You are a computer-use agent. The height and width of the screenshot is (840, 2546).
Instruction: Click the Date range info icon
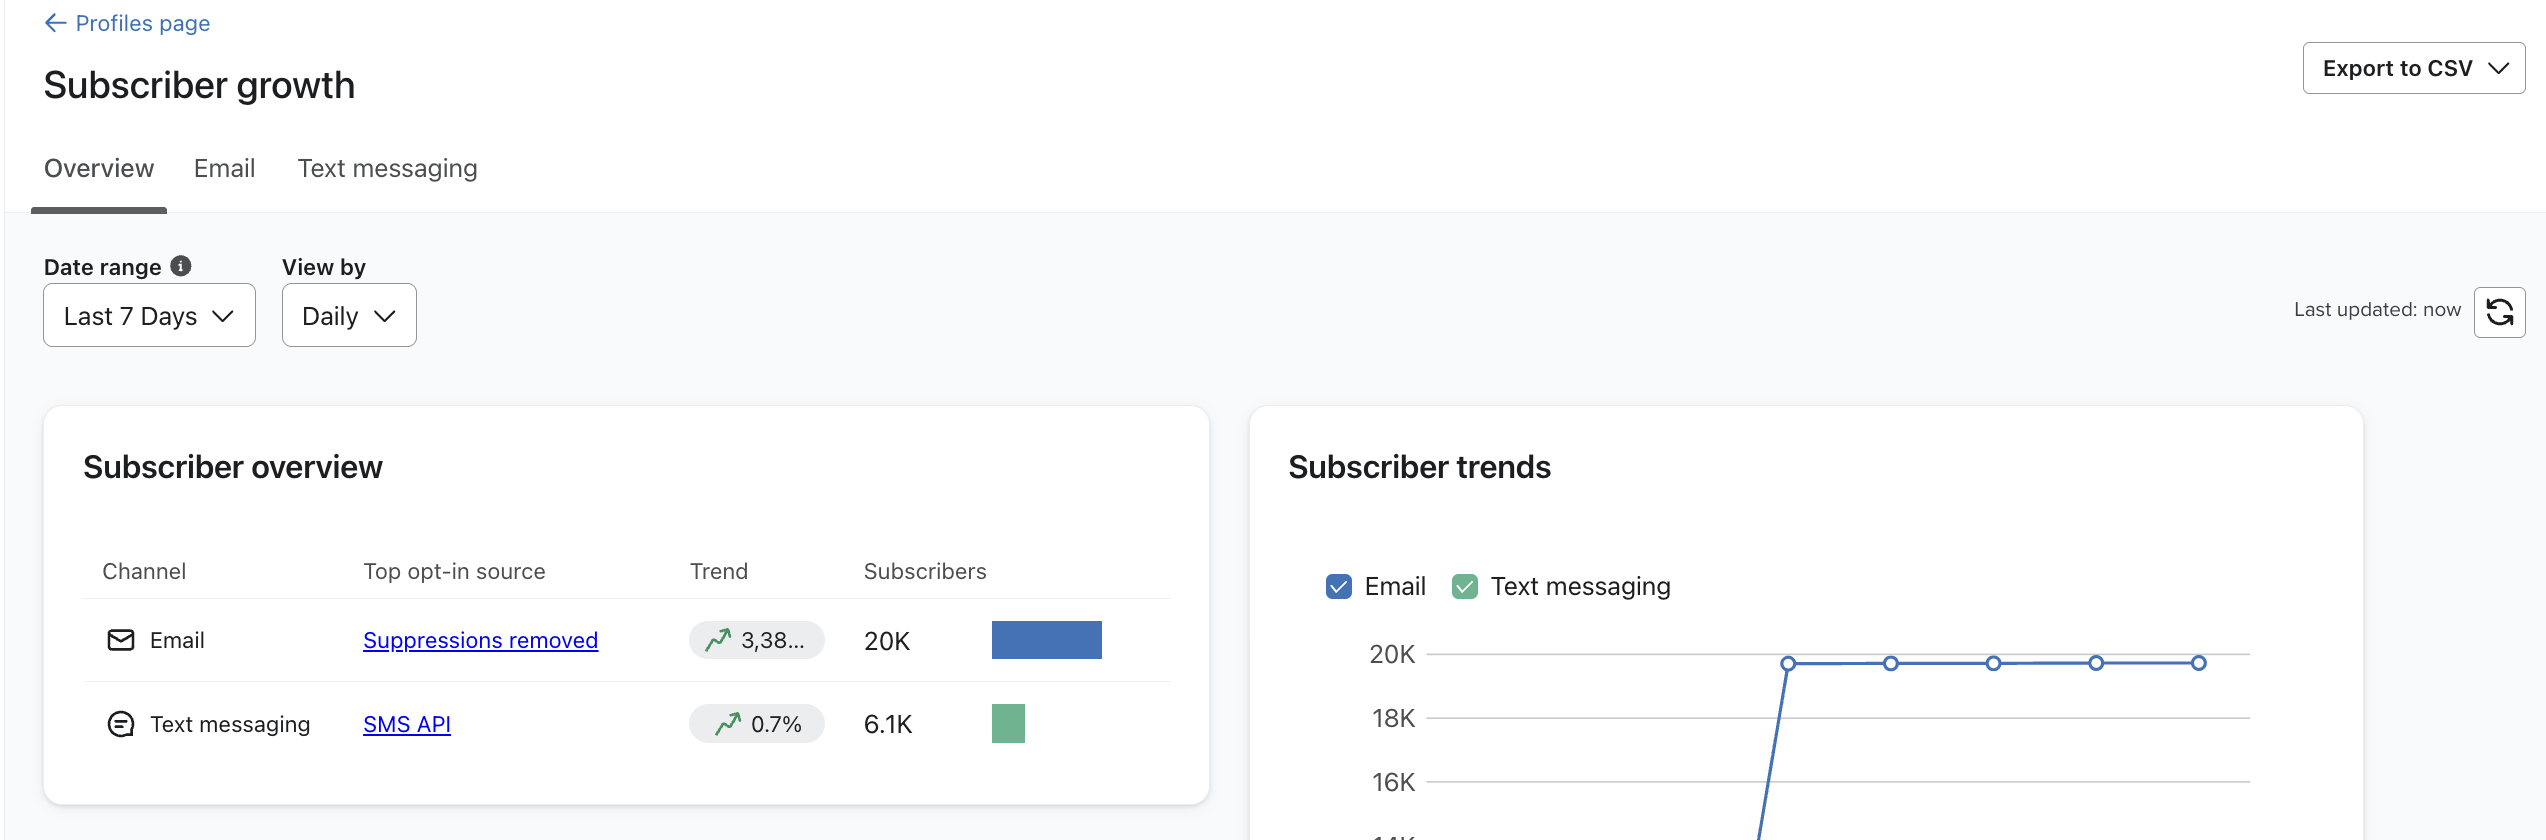[x=181, y=266]
